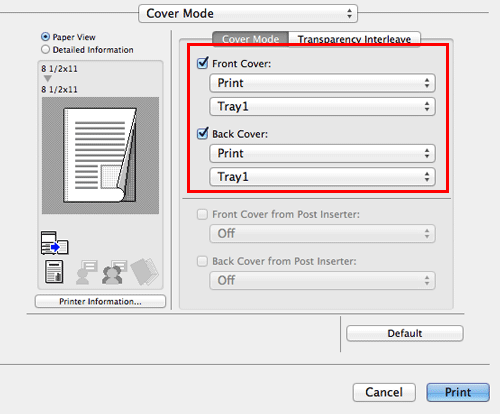Image resolution: width=500 pixels, height=414 pixels.
Task: Click the single user message icon
Action: (x=86, y=272)
